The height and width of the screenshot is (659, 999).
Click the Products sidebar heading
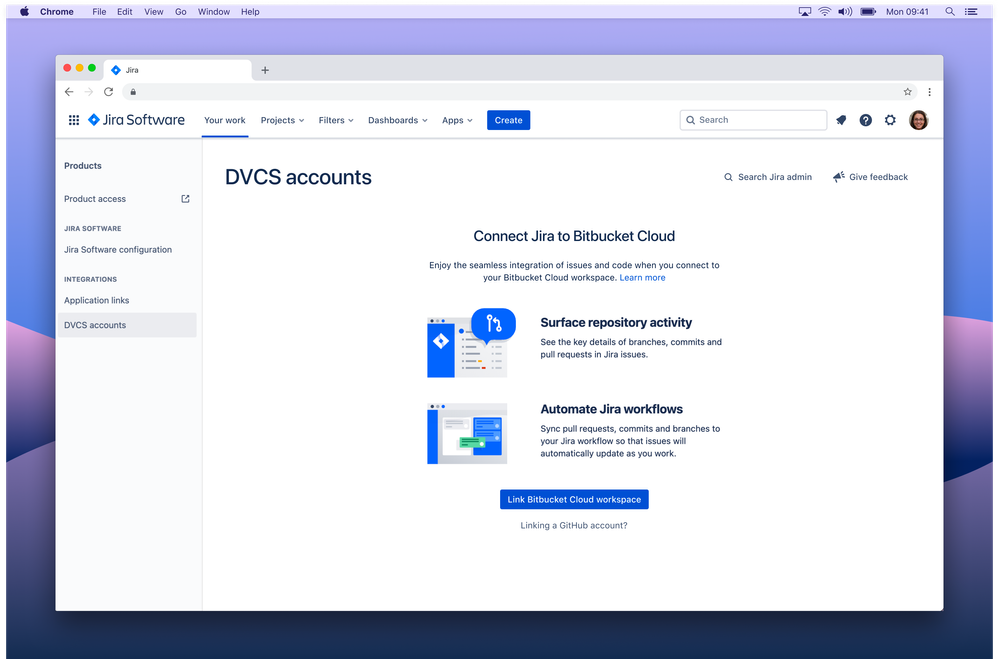pyautogui.click(x=83, y=166)
